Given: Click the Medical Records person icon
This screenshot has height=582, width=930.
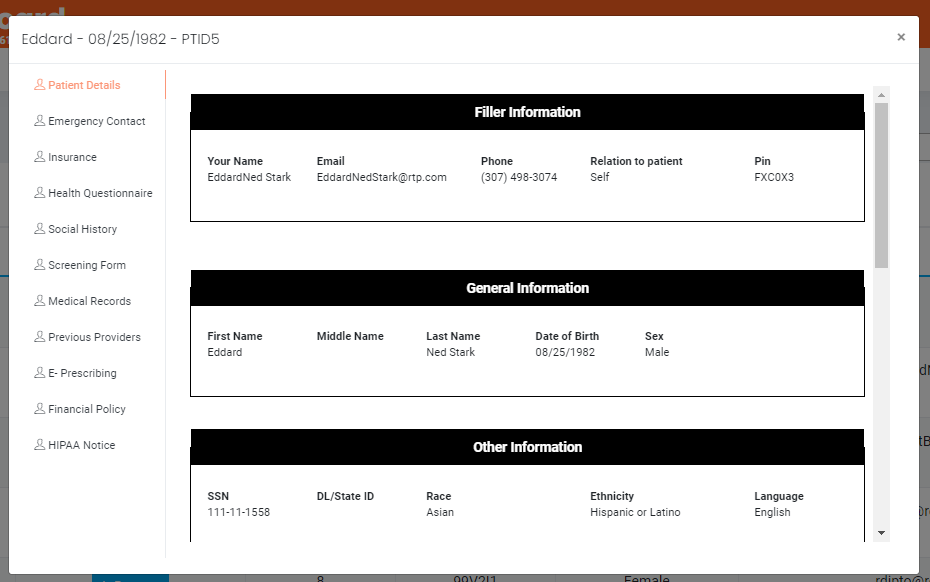Looking at the screenshot, I should (x=40, y=301).
